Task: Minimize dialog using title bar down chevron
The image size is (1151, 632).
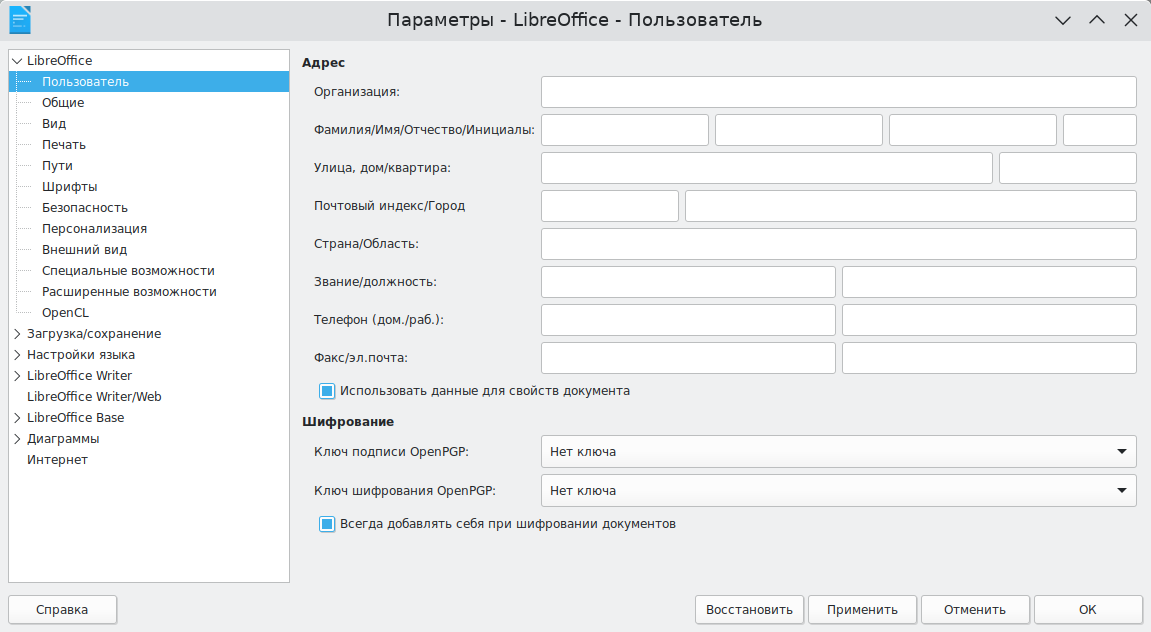Action: [x=1062, y=21]
